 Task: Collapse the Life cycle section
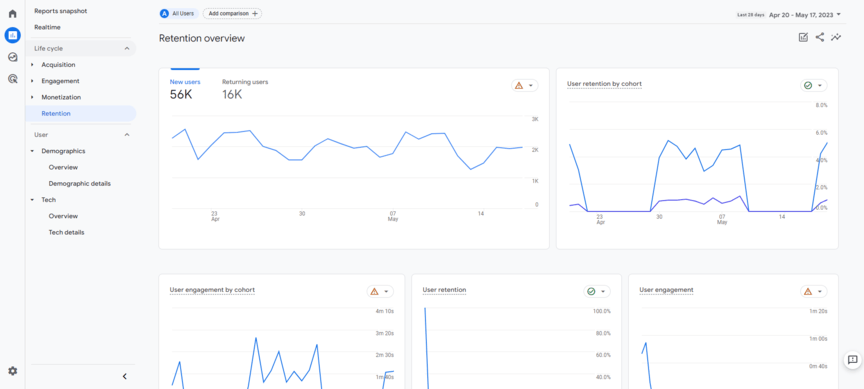pos(127,48)
